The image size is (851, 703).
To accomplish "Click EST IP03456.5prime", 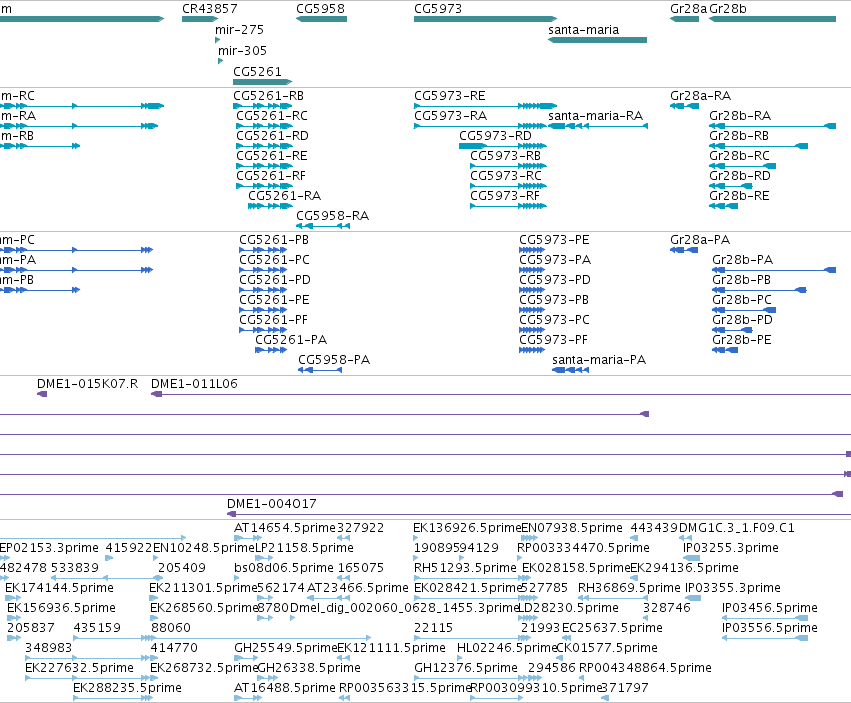I will click(770, 608).
